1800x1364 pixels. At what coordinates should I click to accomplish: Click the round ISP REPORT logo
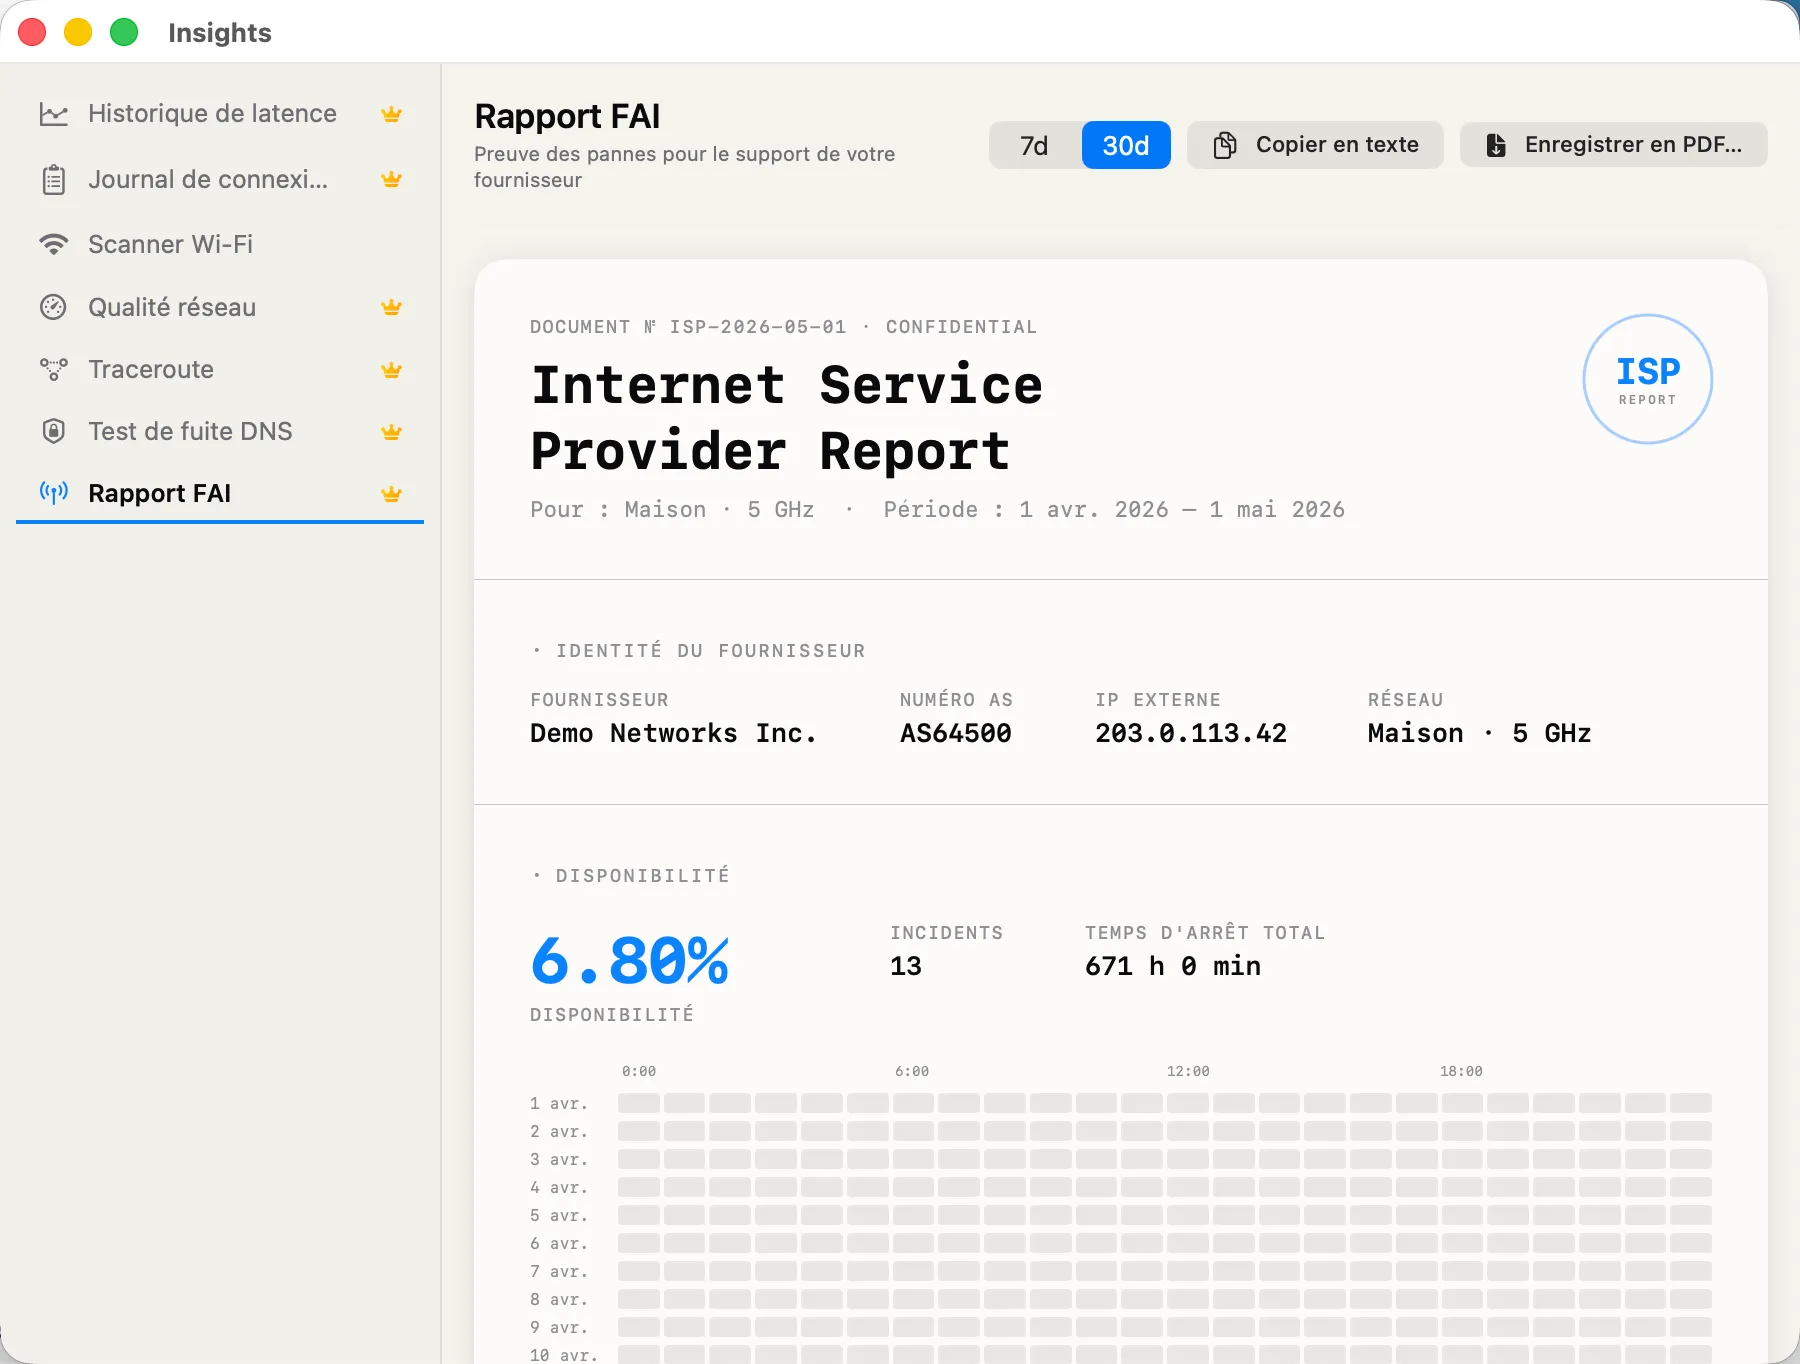[x=1648, y=379]
